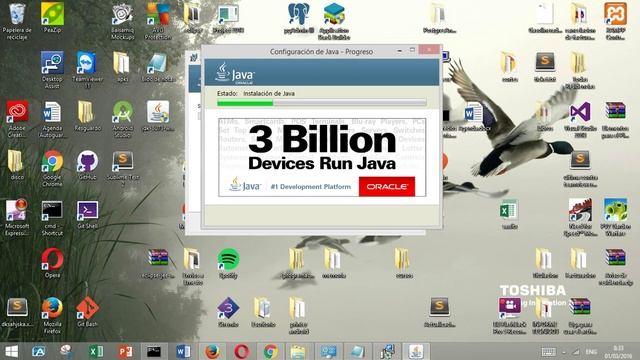This screenshot has width=640, height=360.
Task: Click the "Configuración de Java - Progreso" title bar
Action: [321, 51]
